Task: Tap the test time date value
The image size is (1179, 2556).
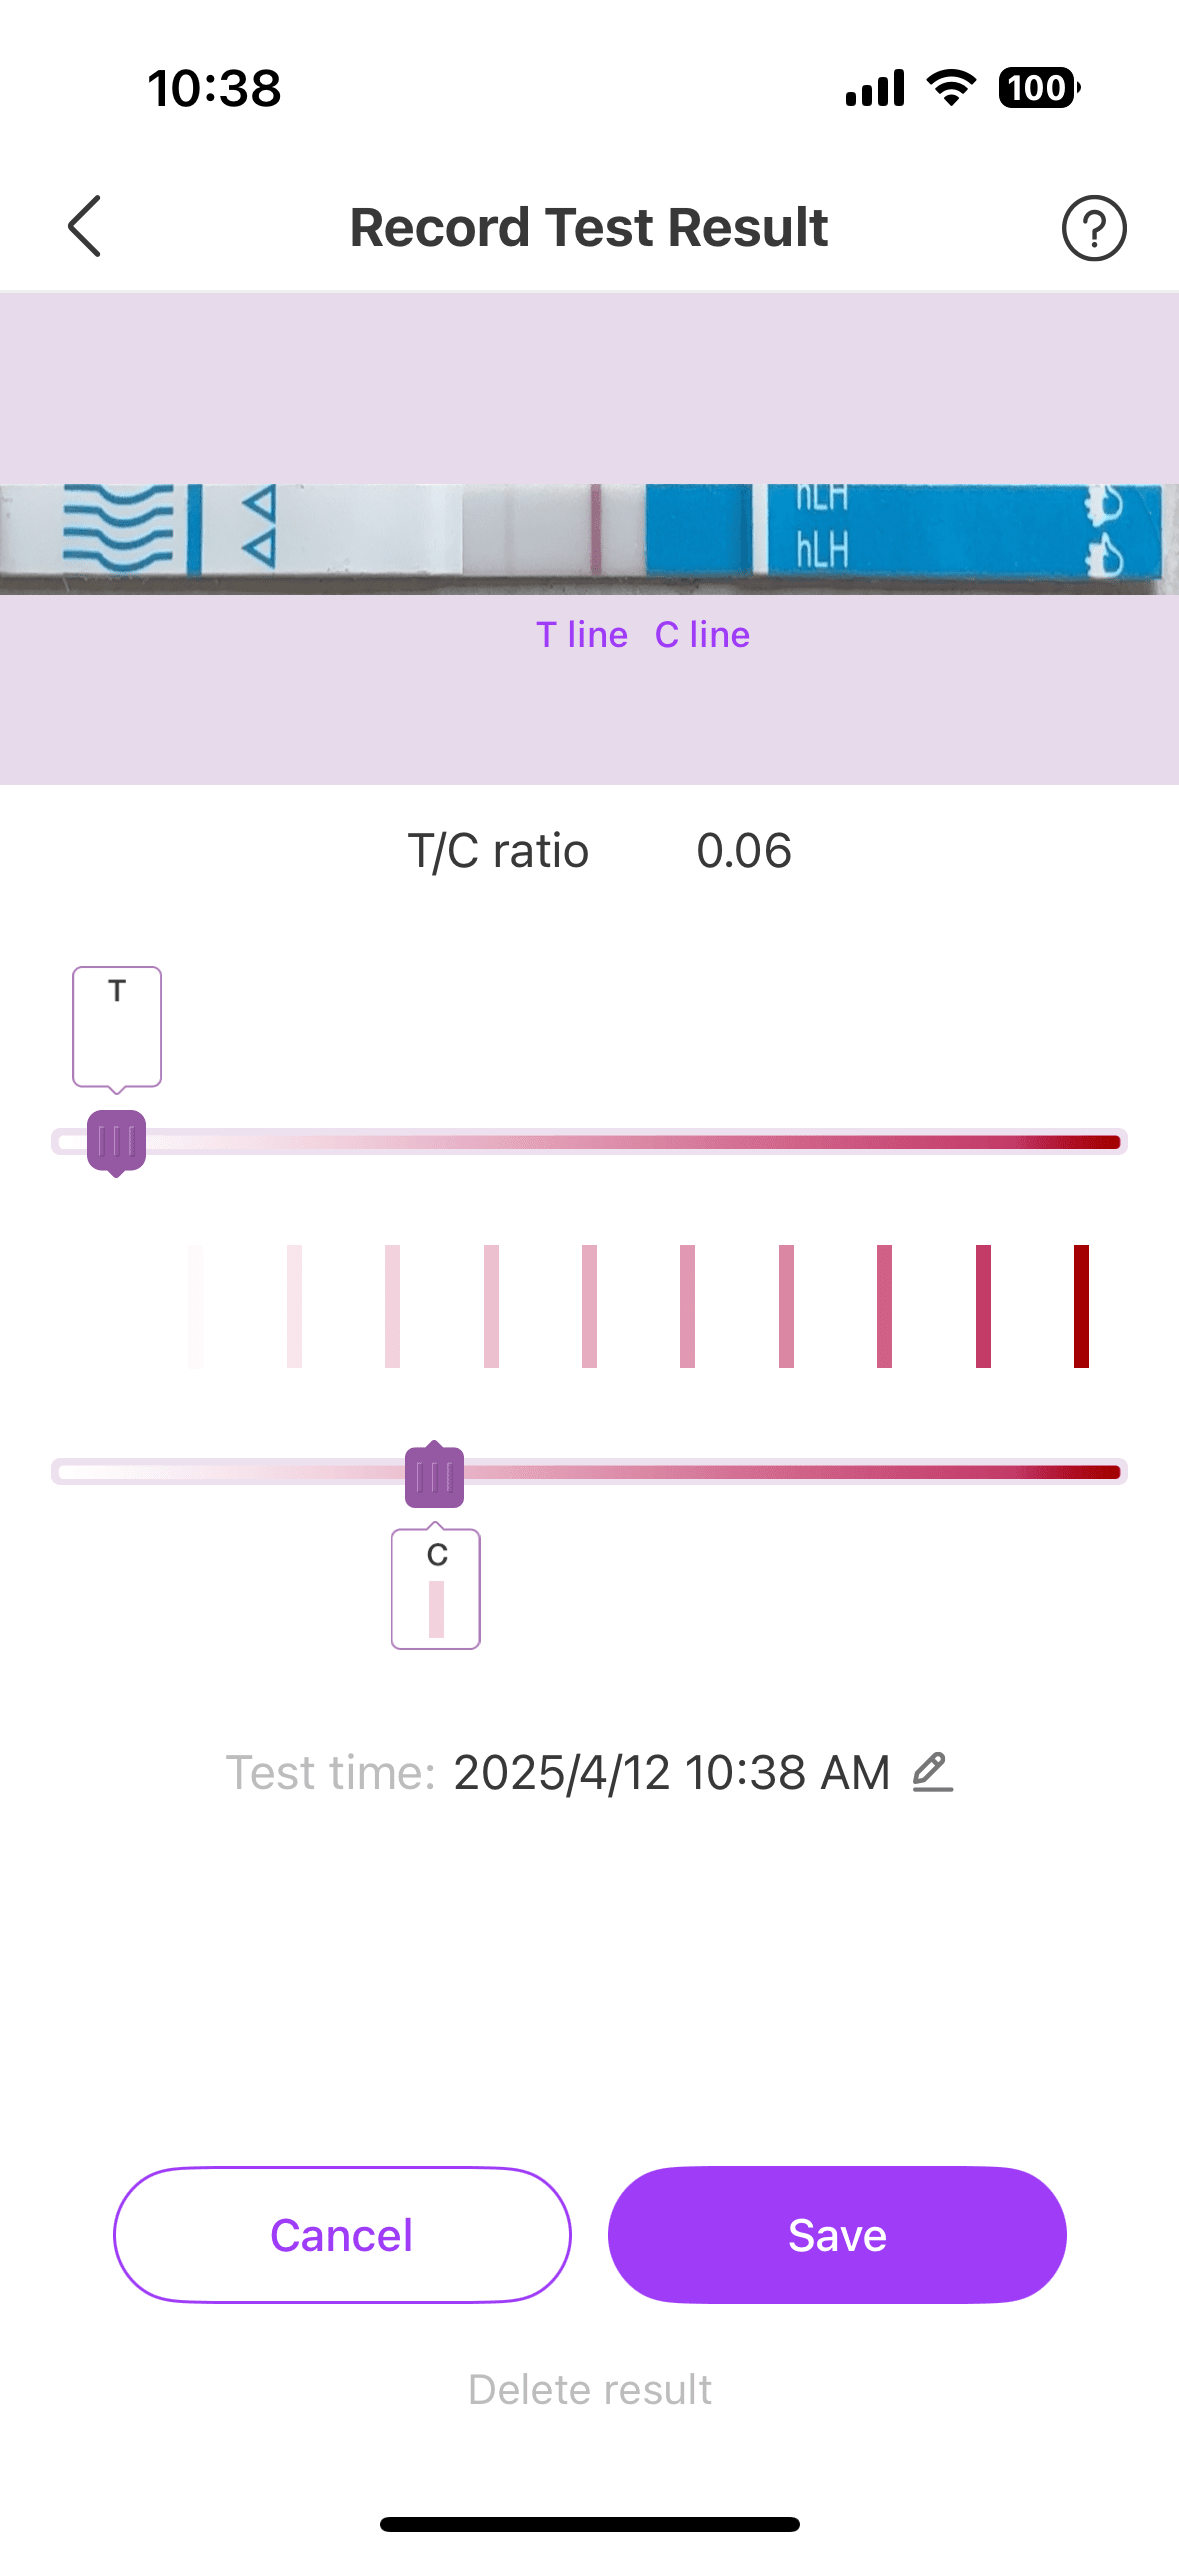Action: click(671, 1773)
